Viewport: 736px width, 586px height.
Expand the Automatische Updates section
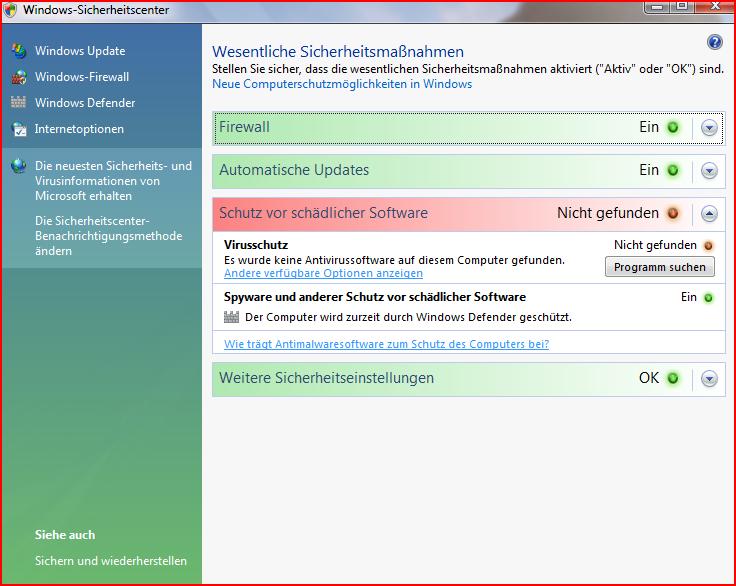(x=709, y=171)
